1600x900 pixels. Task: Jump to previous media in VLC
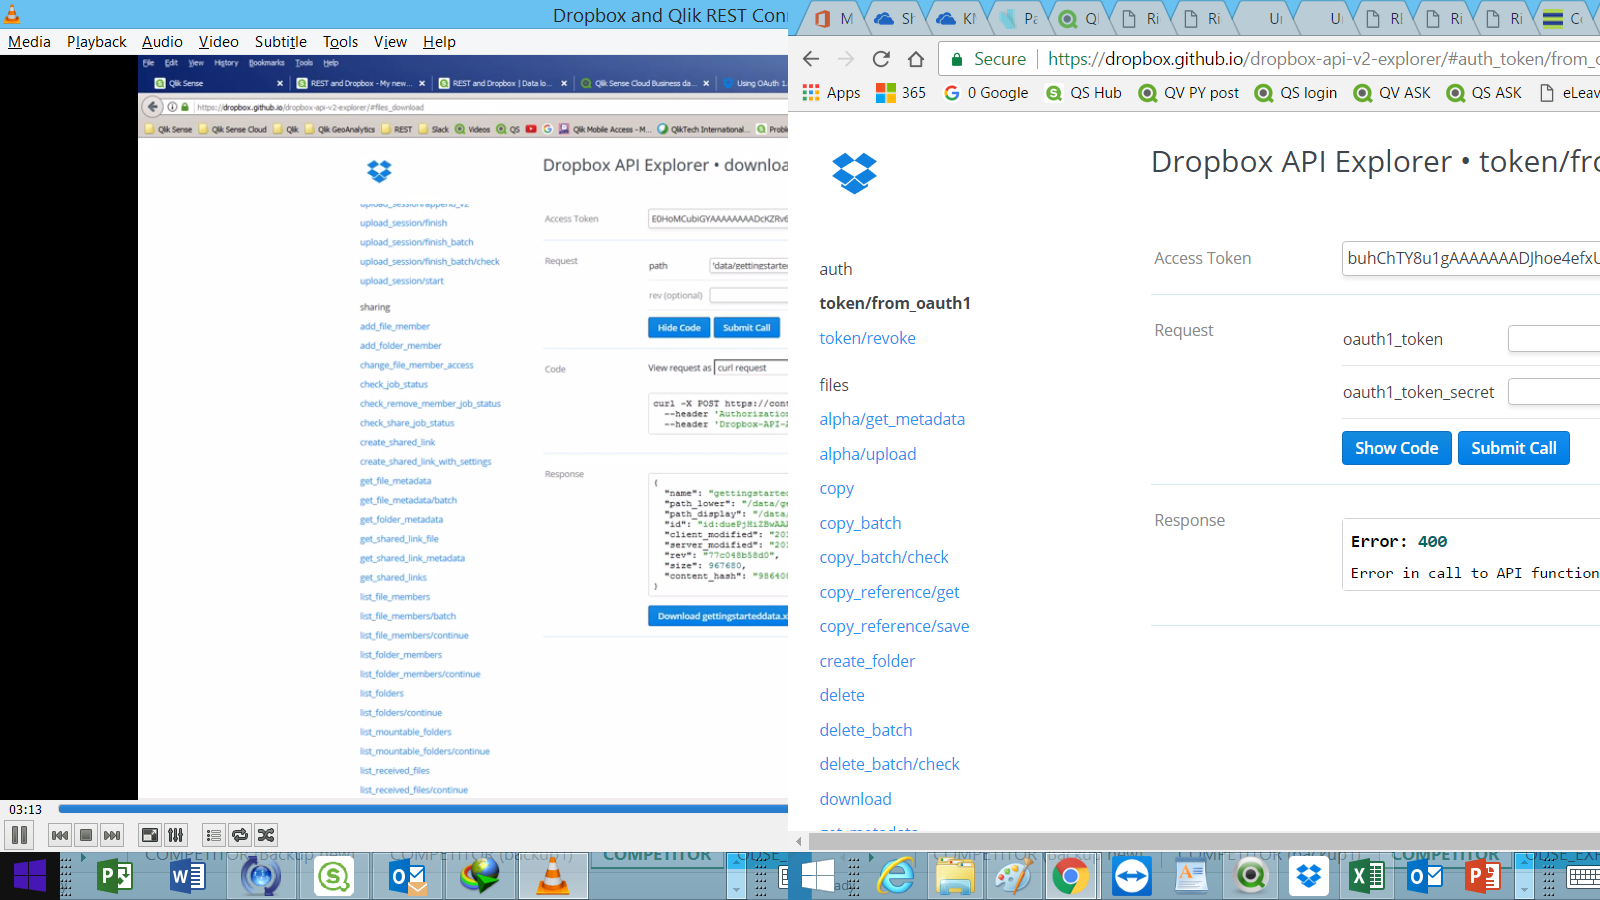point(60,835)
